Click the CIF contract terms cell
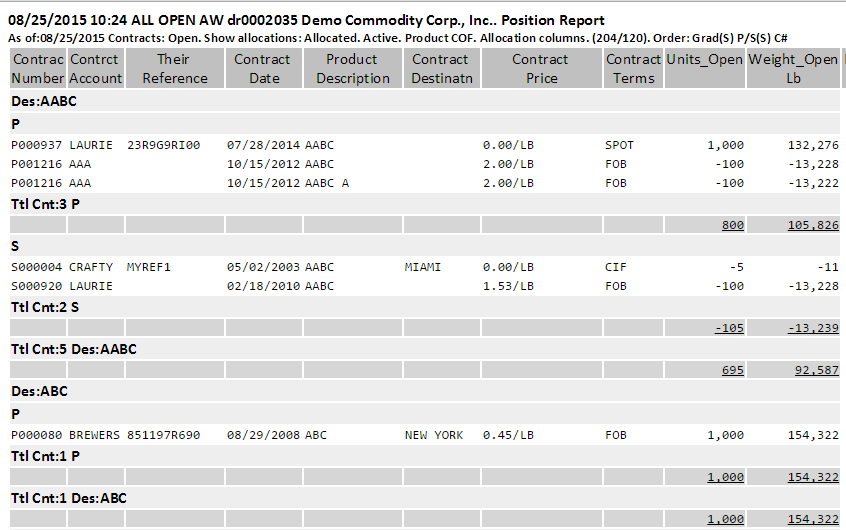The image size is (846, 530). [x=616, y=267]
